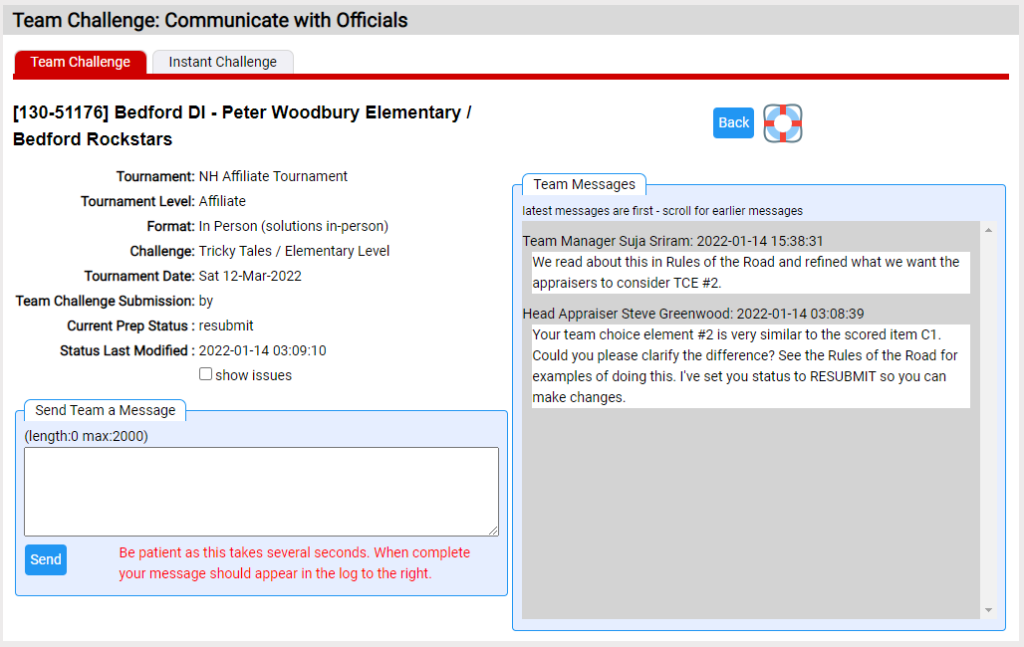Click the lifebuoy help icon
Screen dimensions: 1024x647
(x=782, y=123)
